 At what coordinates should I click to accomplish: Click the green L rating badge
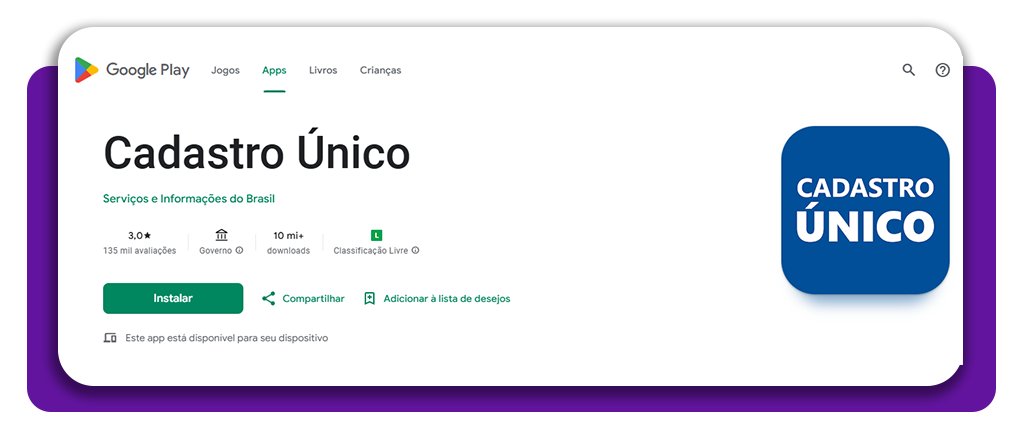[x=376, y=235]
